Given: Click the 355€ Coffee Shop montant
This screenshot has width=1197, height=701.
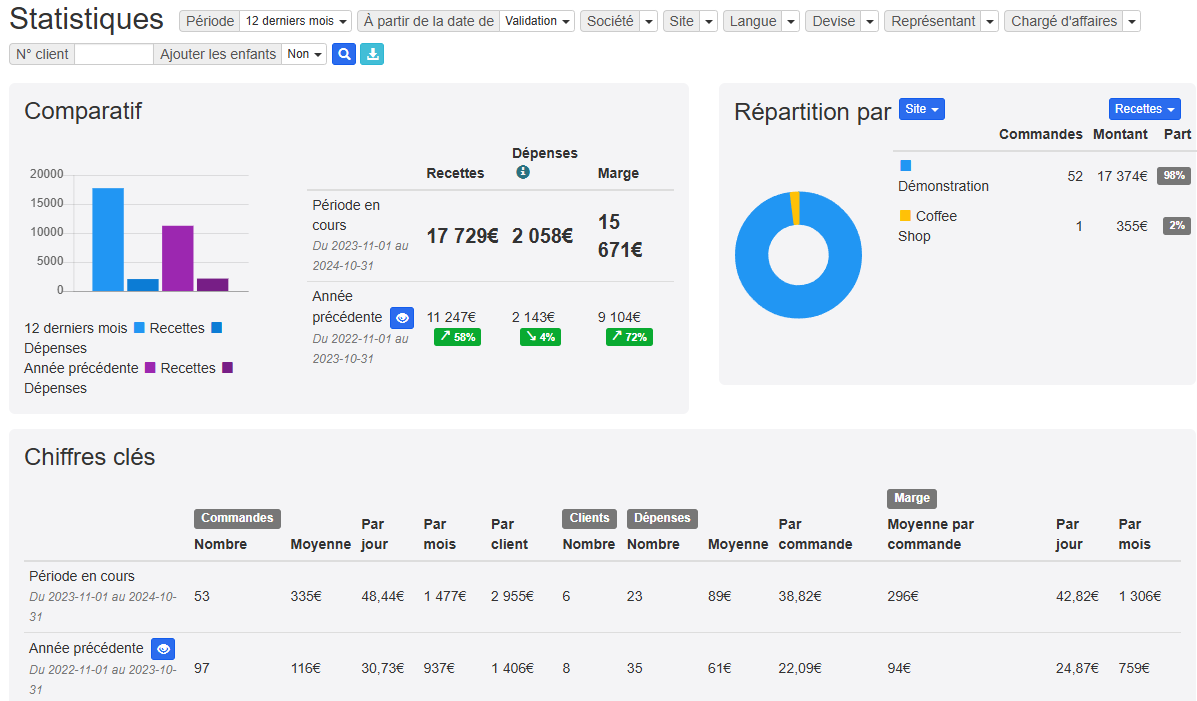Looking at the screenshot, I should 1131,226.
